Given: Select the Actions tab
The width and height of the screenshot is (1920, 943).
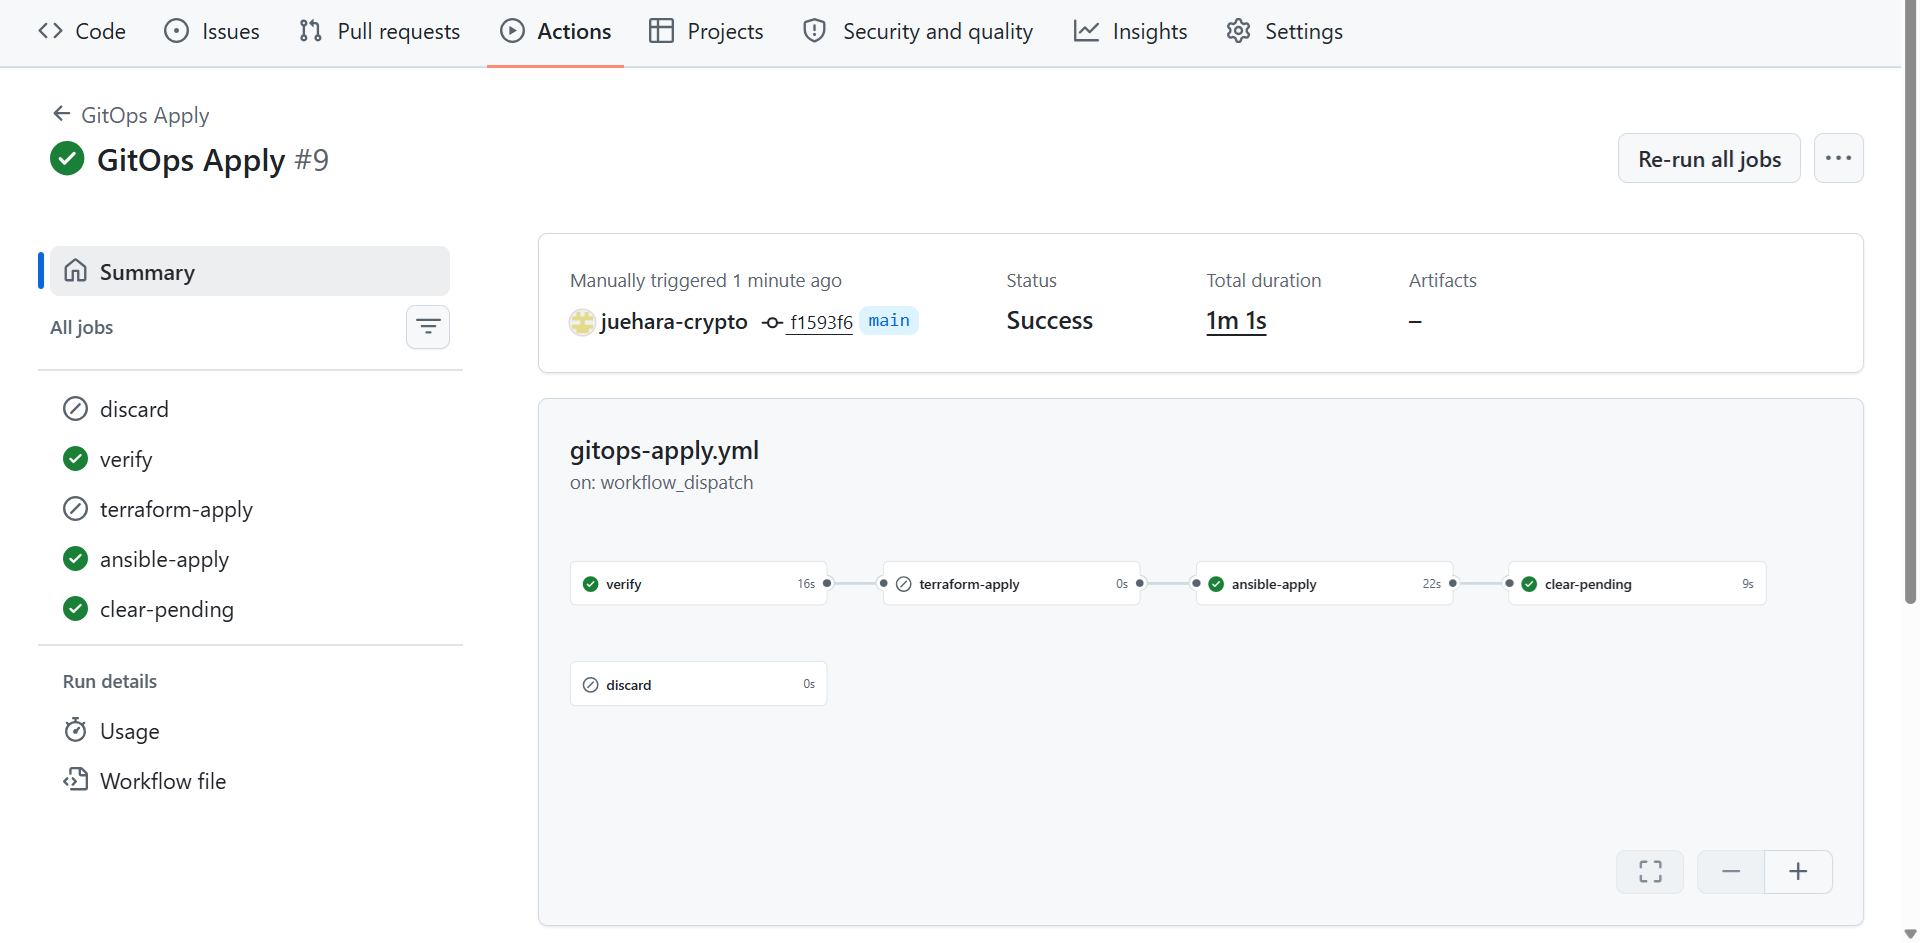Looking at the screenshot, I should click(555, 31).
